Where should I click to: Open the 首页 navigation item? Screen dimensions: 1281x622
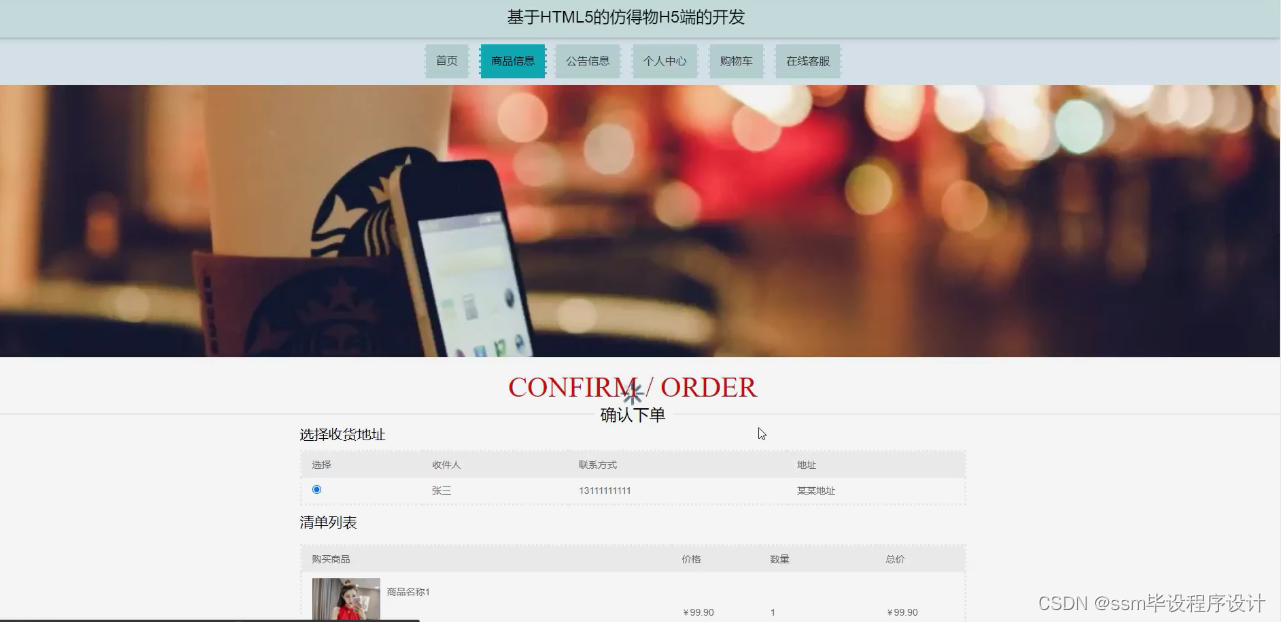[x=446, y=60]
